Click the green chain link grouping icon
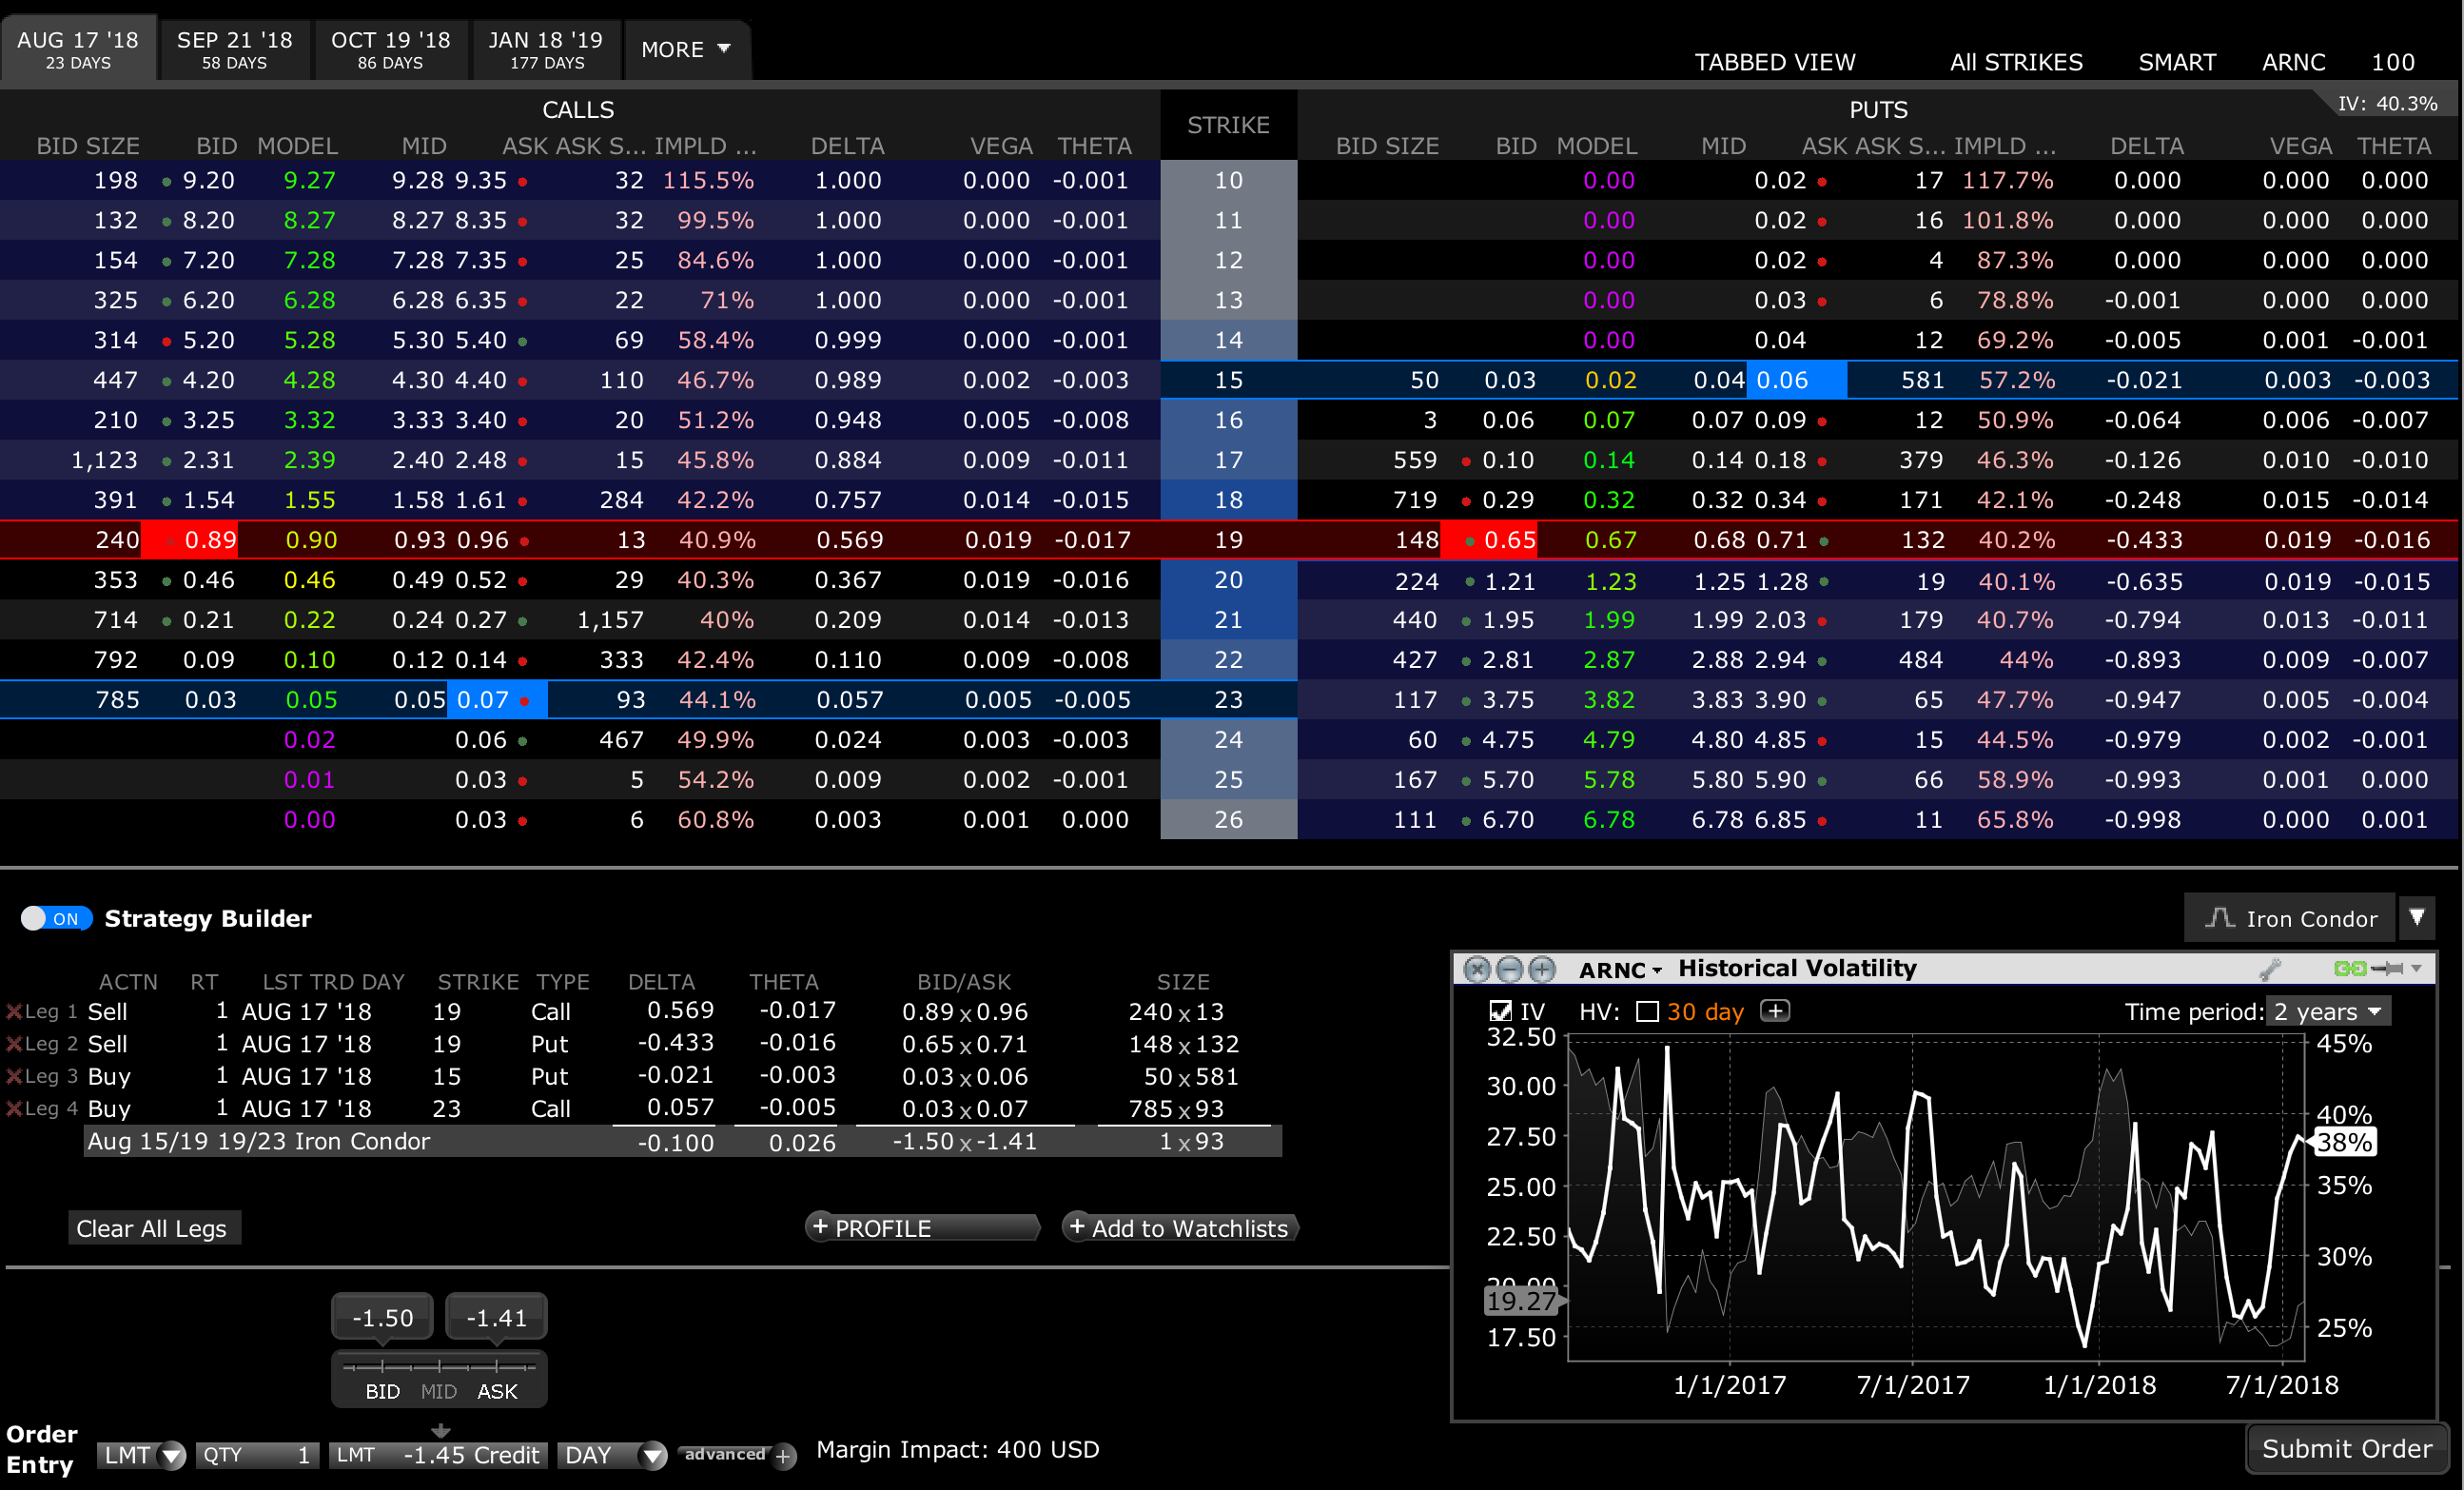The height and width of the screenshot is (1490, 2464). pos(2350,968)
